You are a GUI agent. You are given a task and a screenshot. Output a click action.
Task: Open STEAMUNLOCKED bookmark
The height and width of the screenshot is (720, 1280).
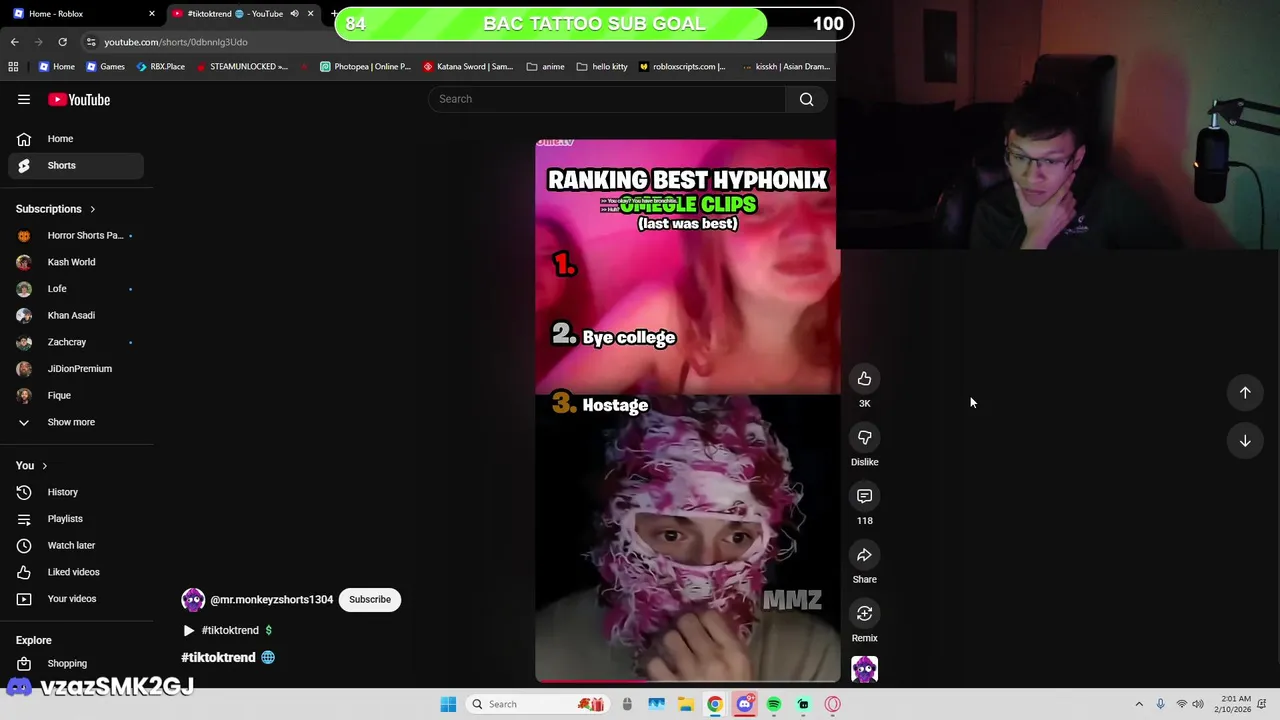[x=242, y=67]
